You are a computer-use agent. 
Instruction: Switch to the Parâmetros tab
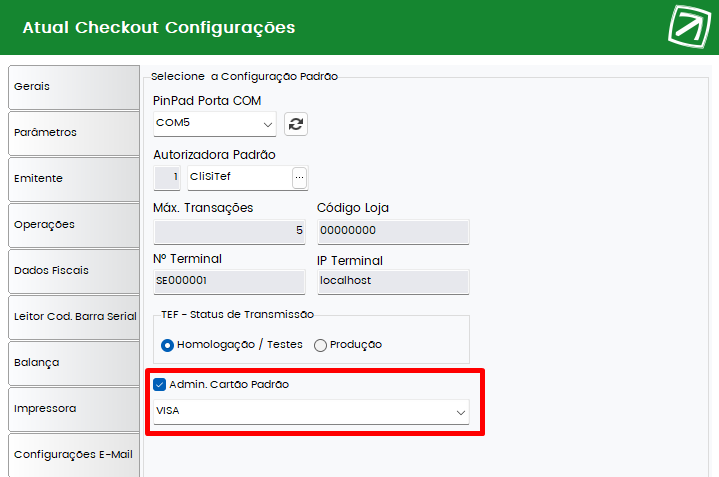pos(74,133)
